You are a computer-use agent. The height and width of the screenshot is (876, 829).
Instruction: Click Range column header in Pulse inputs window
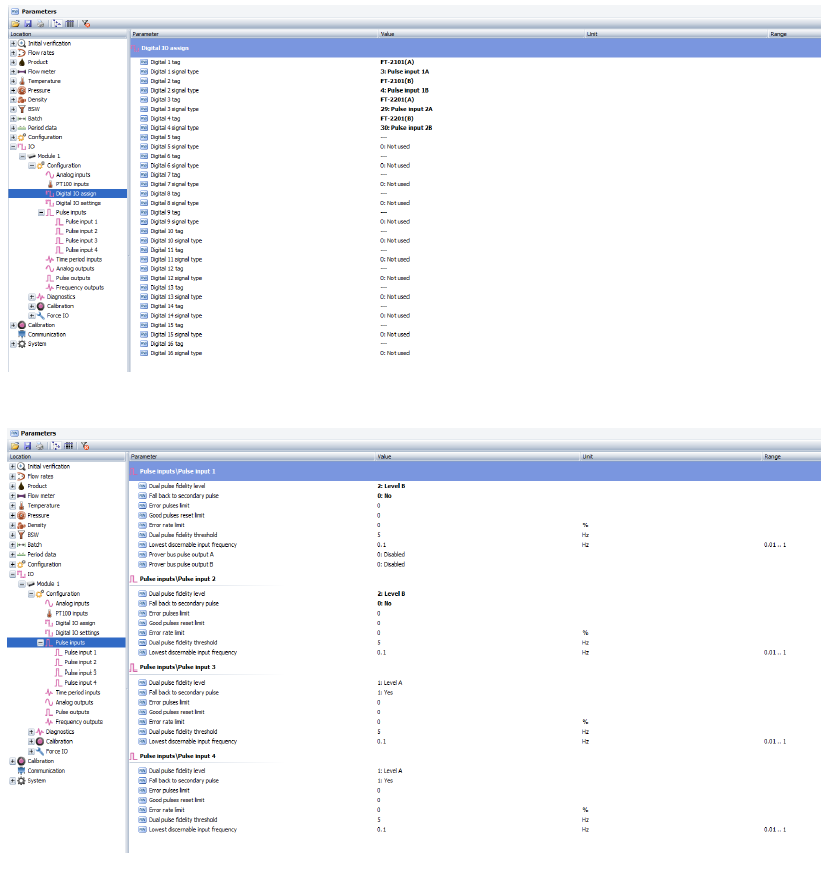(x=791, y=456)
